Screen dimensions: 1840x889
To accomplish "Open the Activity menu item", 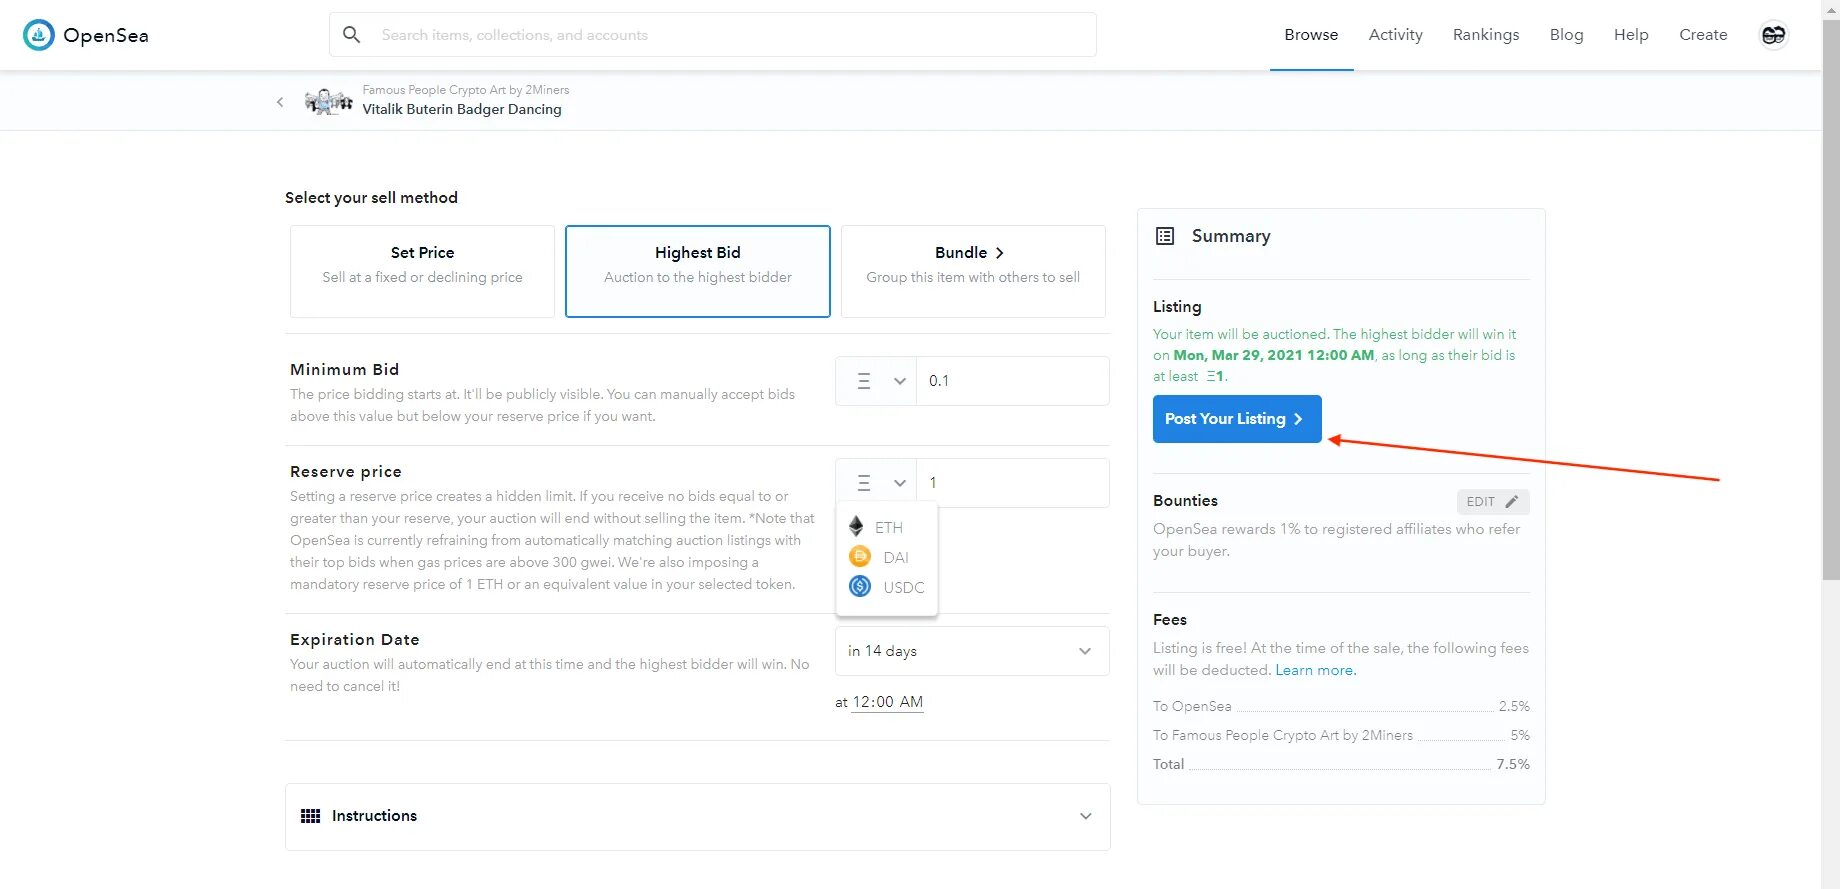I will 1395,35.
